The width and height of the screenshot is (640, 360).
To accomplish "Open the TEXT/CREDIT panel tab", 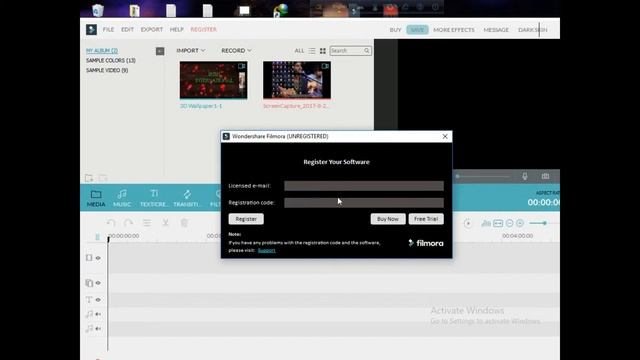I will coord(154,198).
